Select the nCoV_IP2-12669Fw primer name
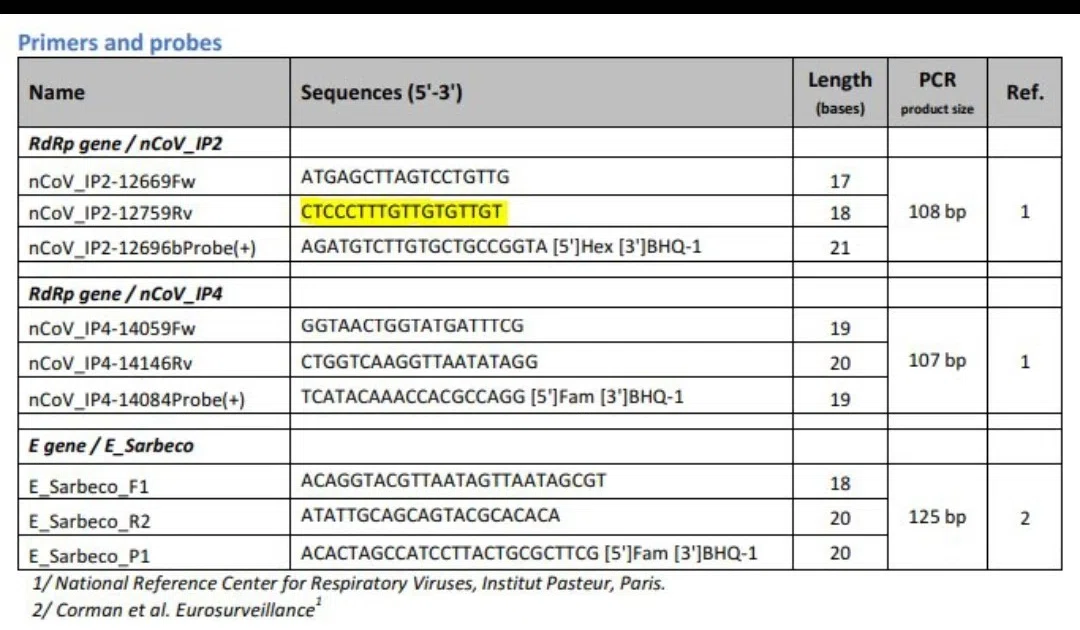The image size is (1080, 630). [x=112, y=181]
